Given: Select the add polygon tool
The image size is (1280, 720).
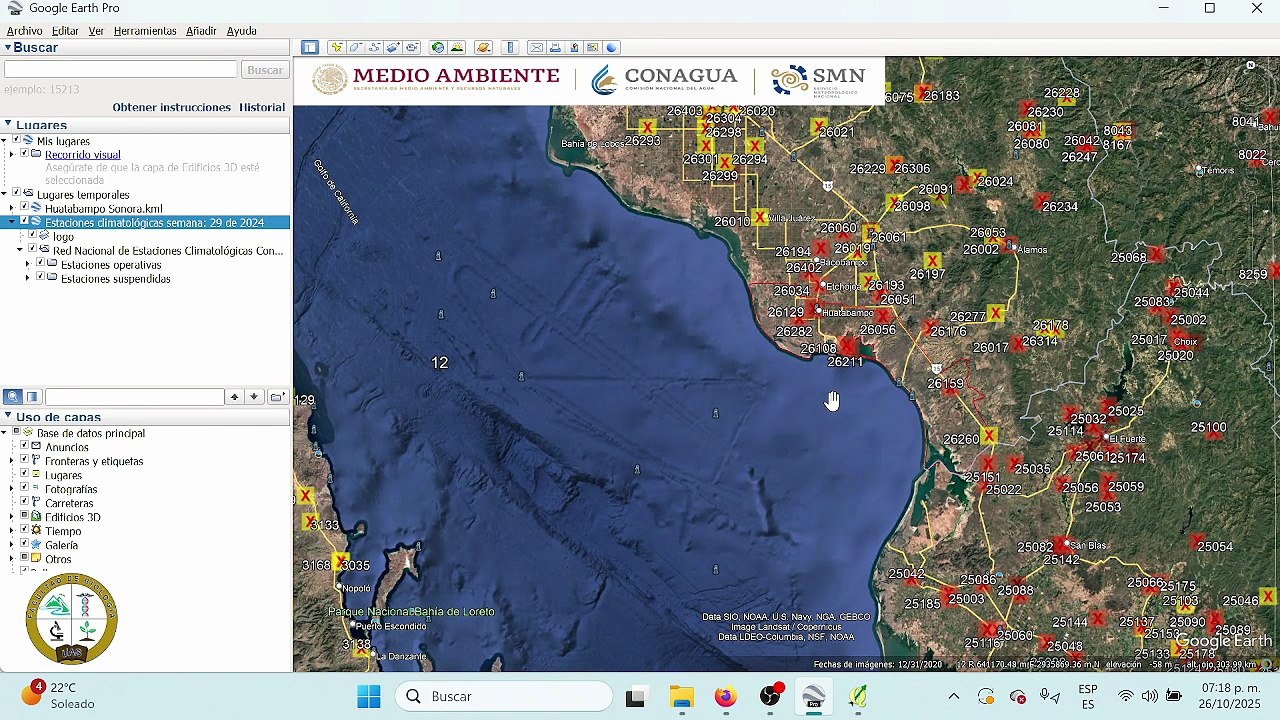Looking at the screenshot, I should pos(355,47).
